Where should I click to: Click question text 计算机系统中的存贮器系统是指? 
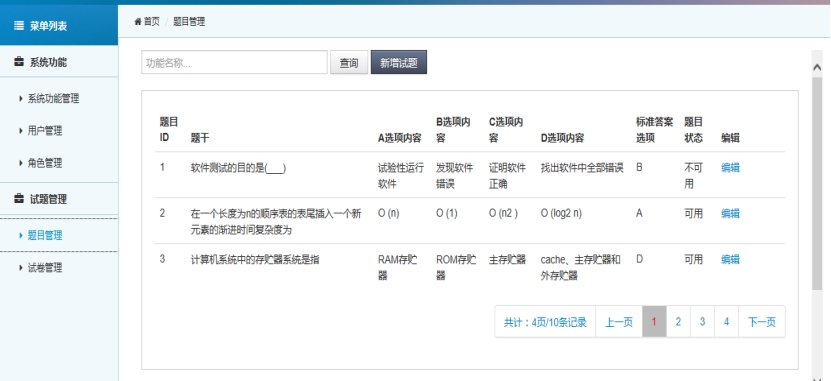coord(255,260)
